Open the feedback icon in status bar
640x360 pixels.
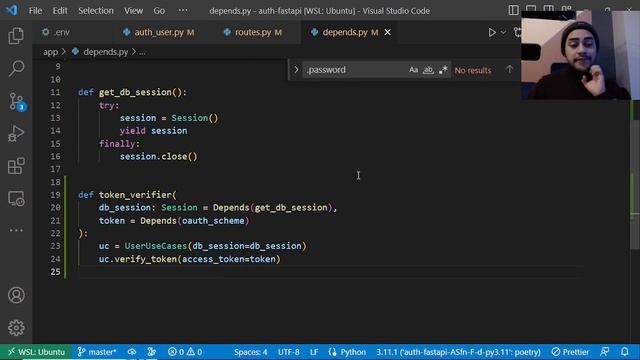point(605,352)
